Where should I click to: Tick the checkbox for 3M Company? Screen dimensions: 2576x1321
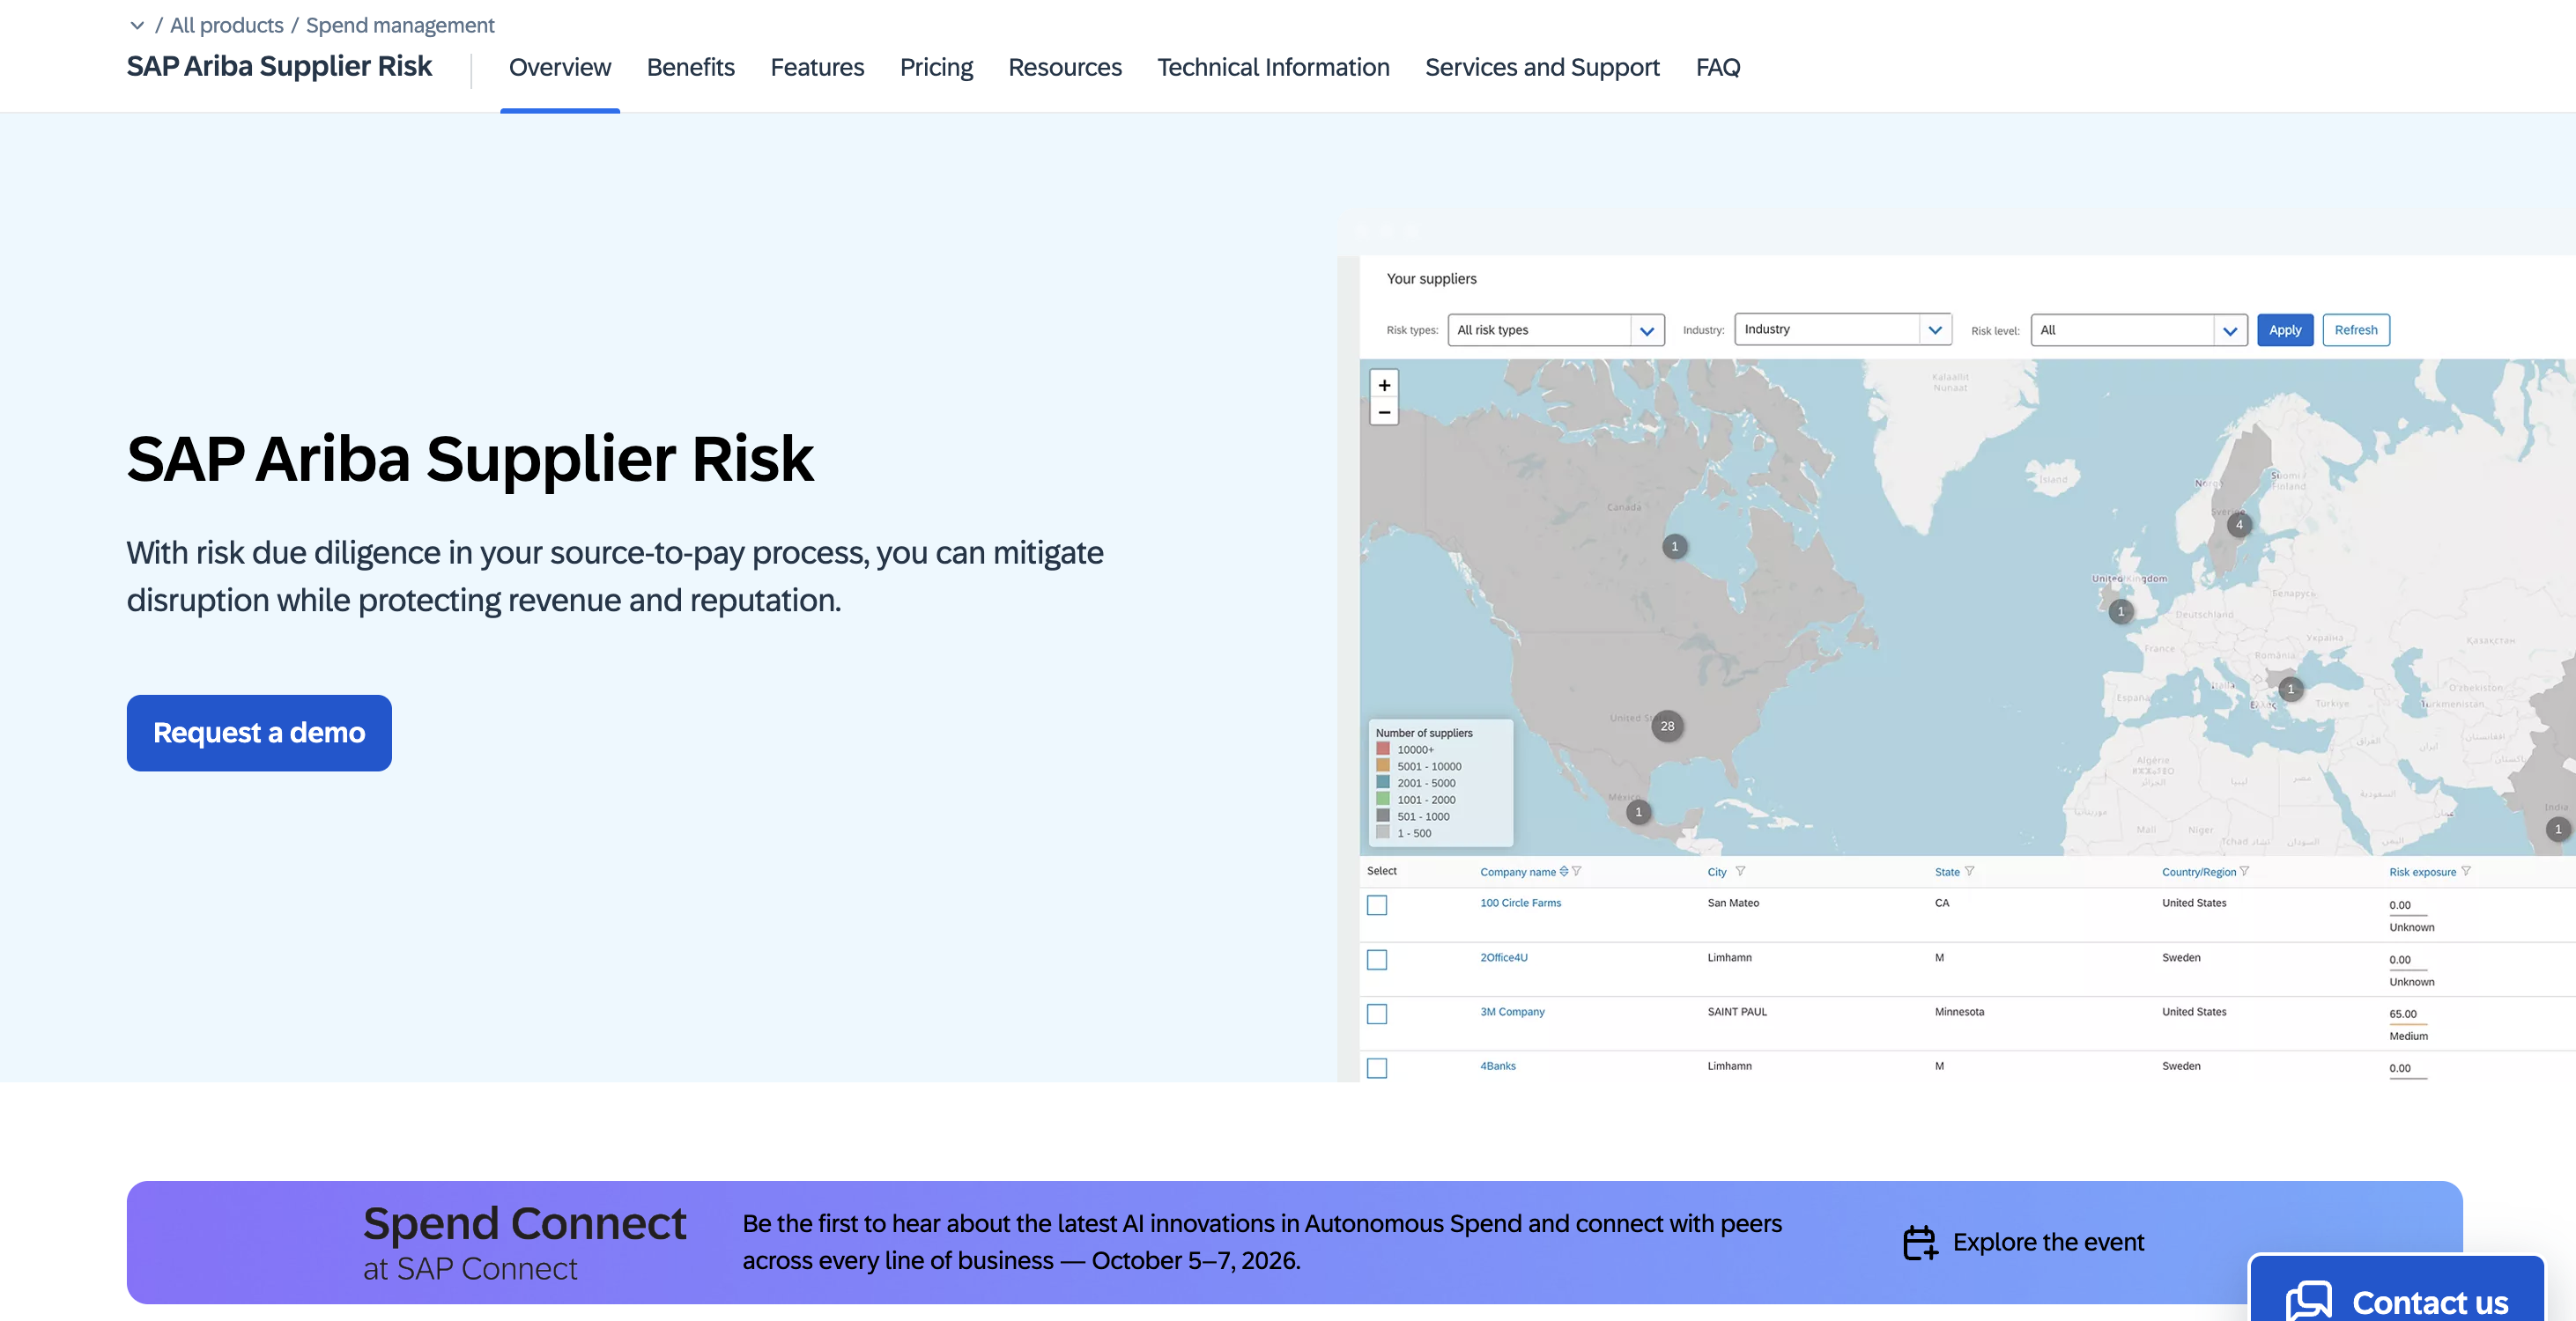coord(1377,1014)
